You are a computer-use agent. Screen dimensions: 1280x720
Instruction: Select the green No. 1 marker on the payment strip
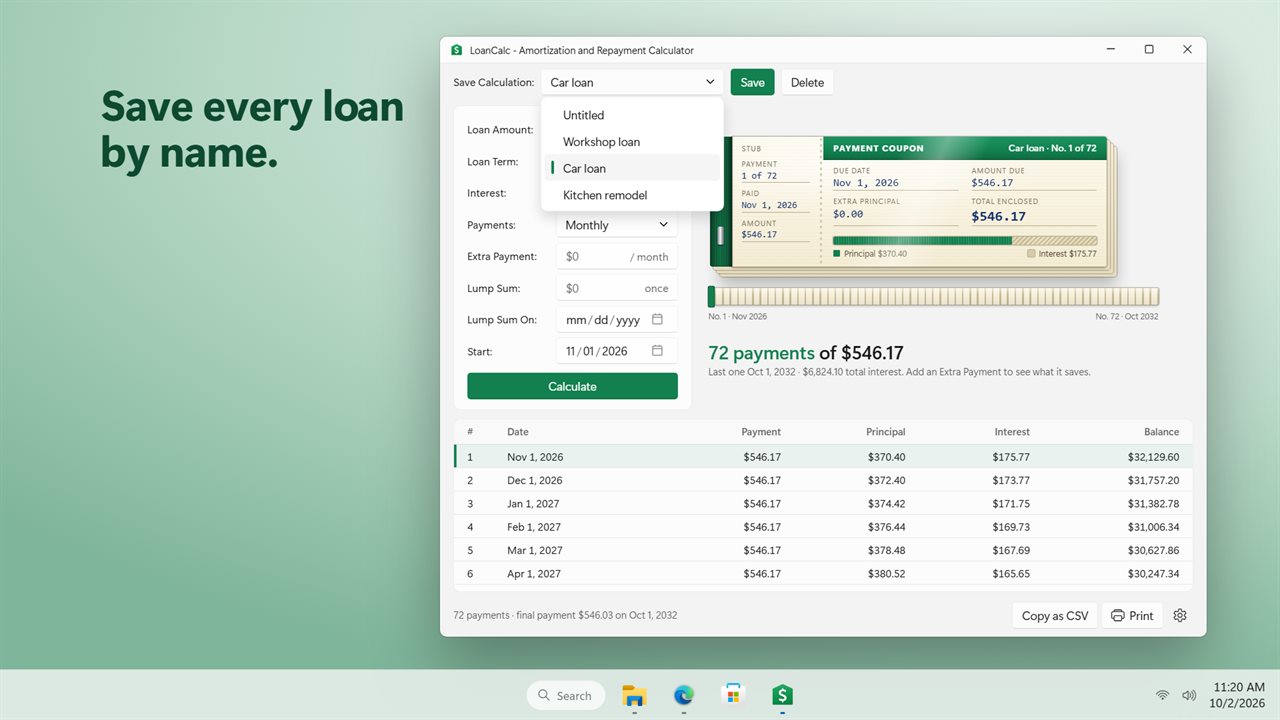point(711,297)
